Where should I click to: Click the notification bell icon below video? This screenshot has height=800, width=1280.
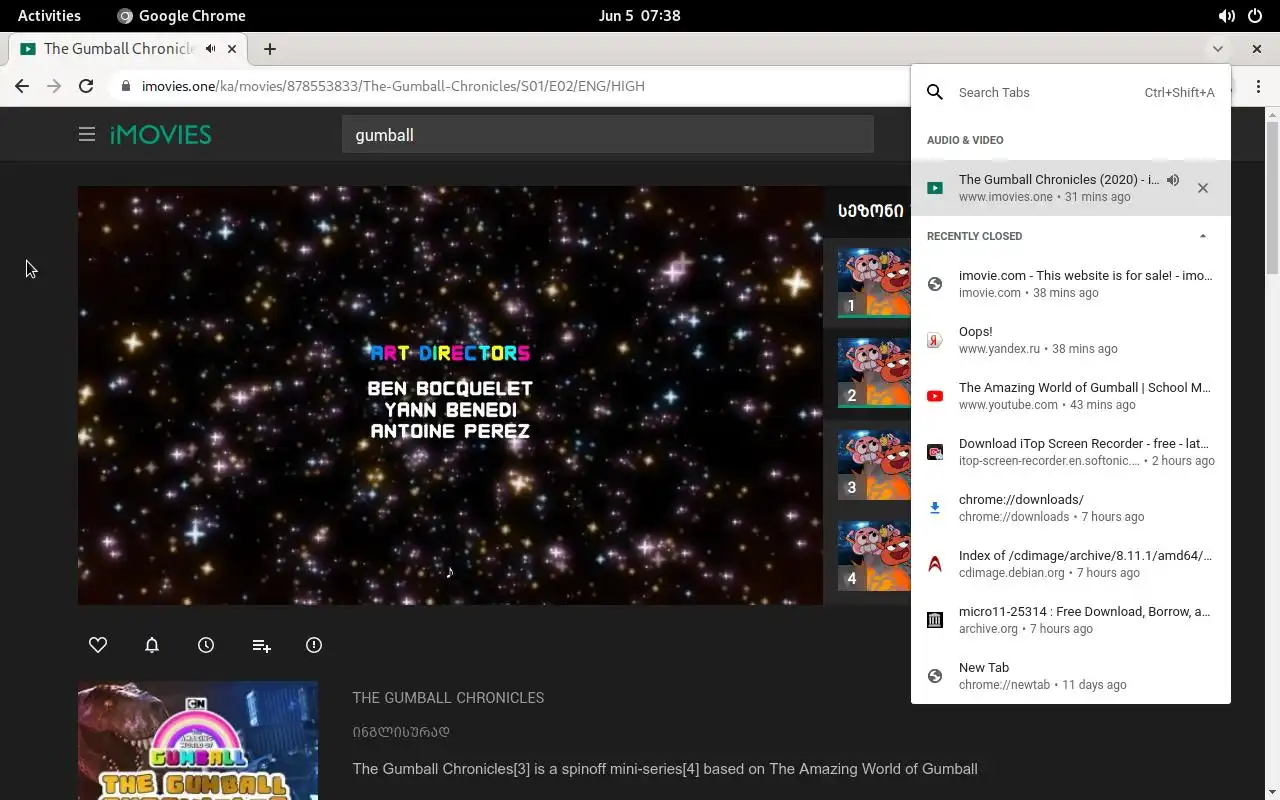pyautogui.click(x=152, y=645)
